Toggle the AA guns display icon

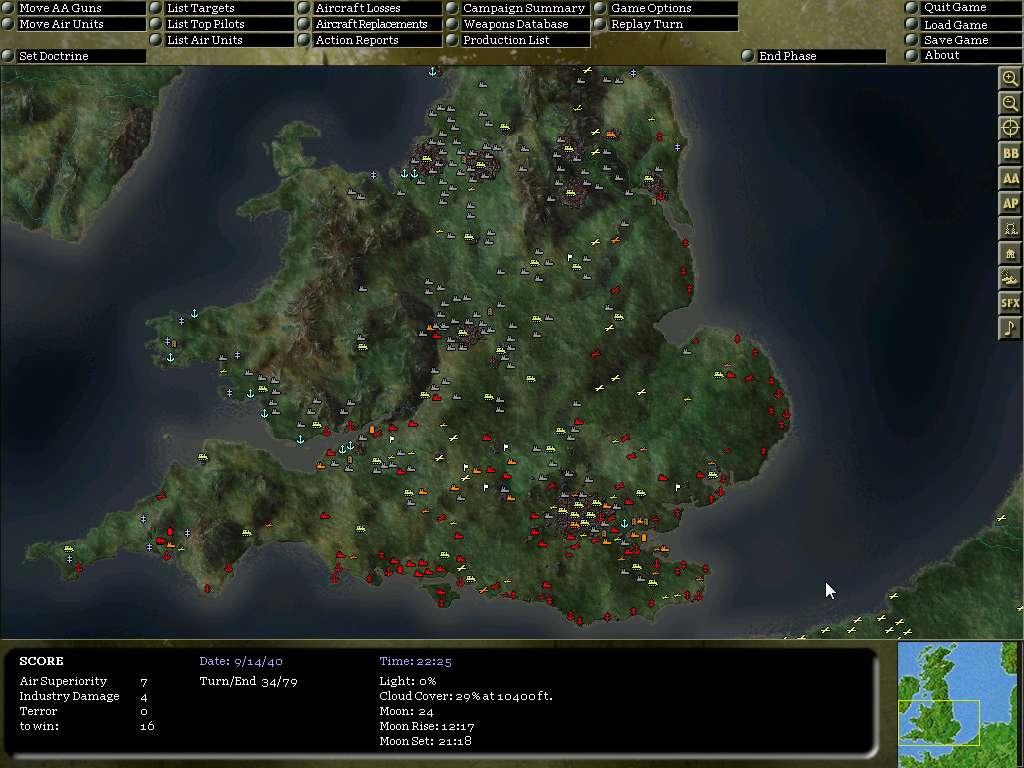[x=1010, y=178]
